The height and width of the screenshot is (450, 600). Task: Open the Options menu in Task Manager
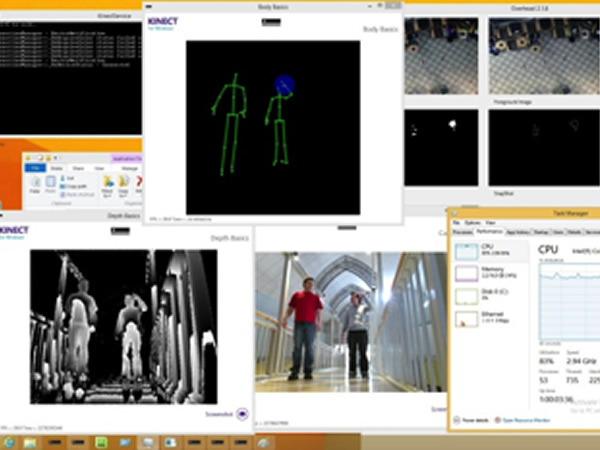(473, 222)
